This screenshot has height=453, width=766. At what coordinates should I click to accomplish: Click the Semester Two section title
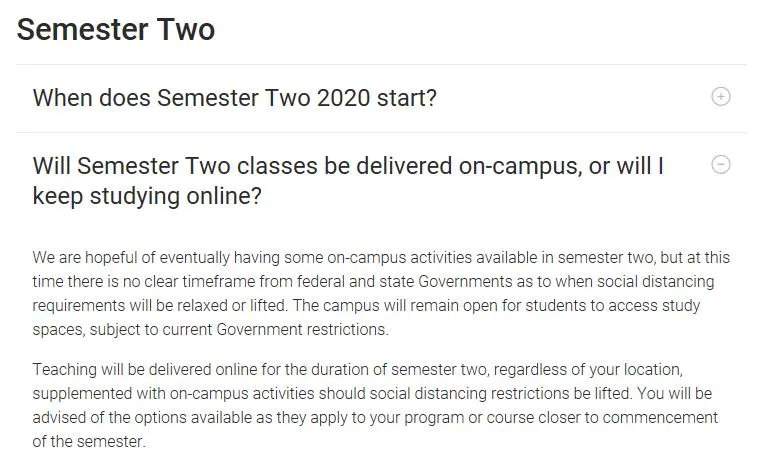point(116,29)
